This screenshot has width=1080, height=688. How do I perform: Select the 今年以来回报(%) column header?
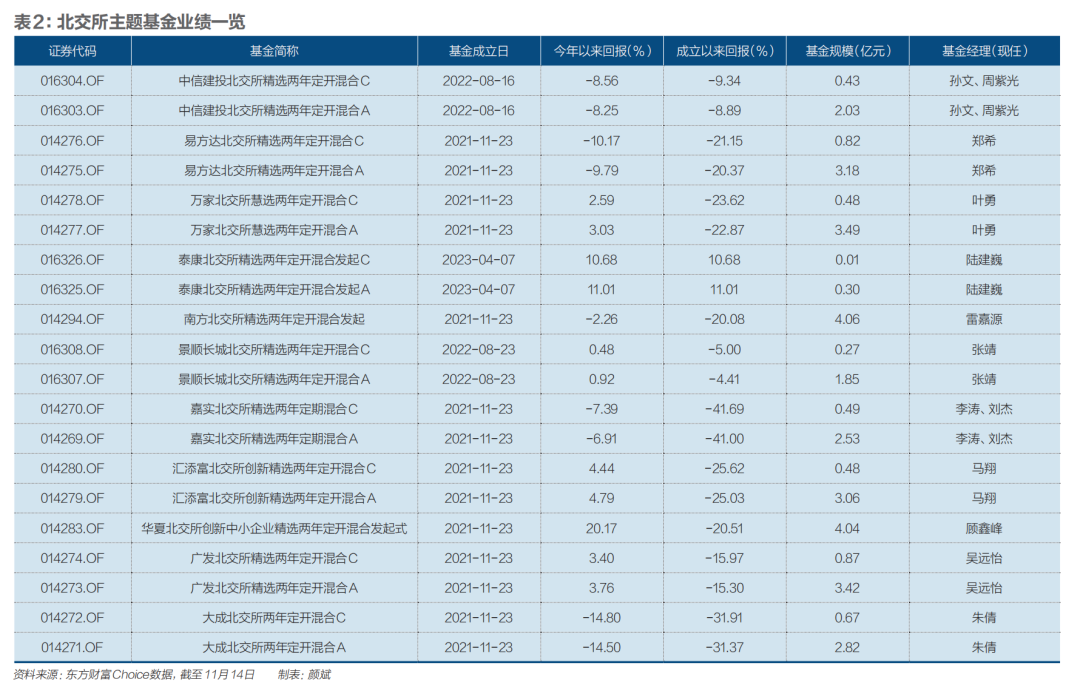[602, 51]
